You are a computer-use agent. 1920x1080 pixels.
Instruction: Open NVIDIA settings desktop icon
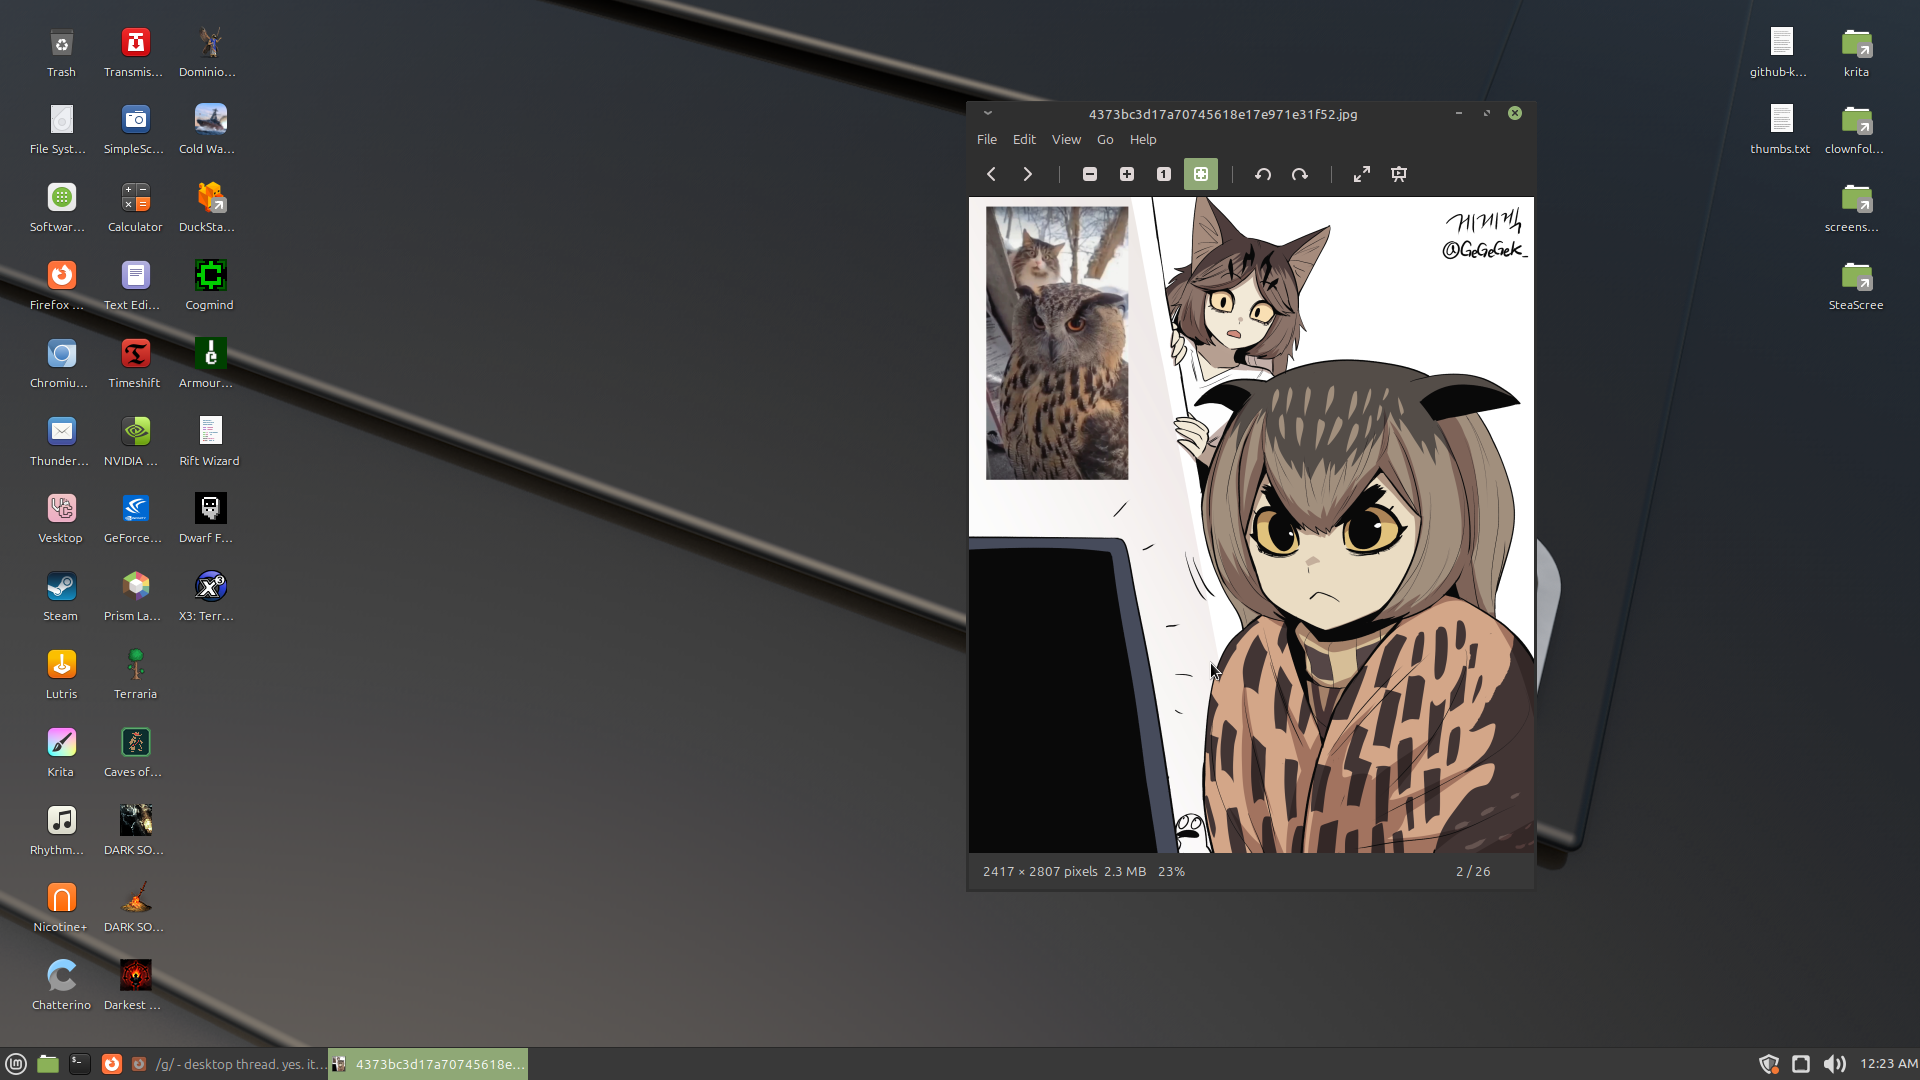pyautogui.click(x=134, y=442)
